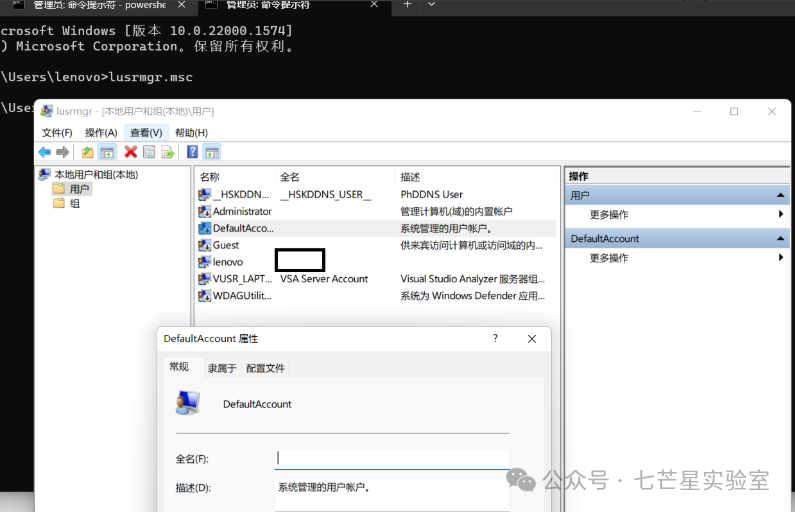Select the Administrator user account icon
The width and height of the screenshot is (795, 512).
click(204, 211)
